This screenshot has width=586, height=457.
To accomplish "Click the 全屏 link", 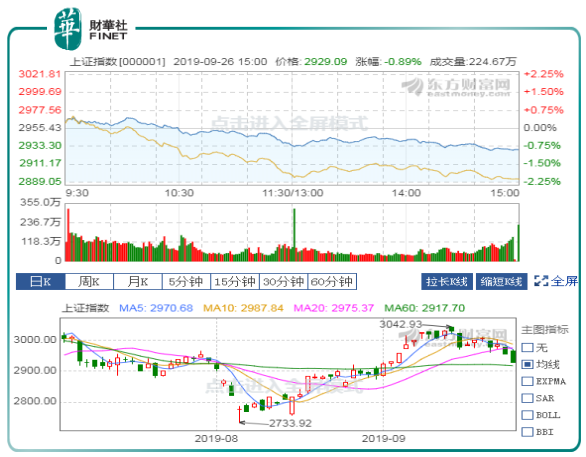I will [564, 281].
